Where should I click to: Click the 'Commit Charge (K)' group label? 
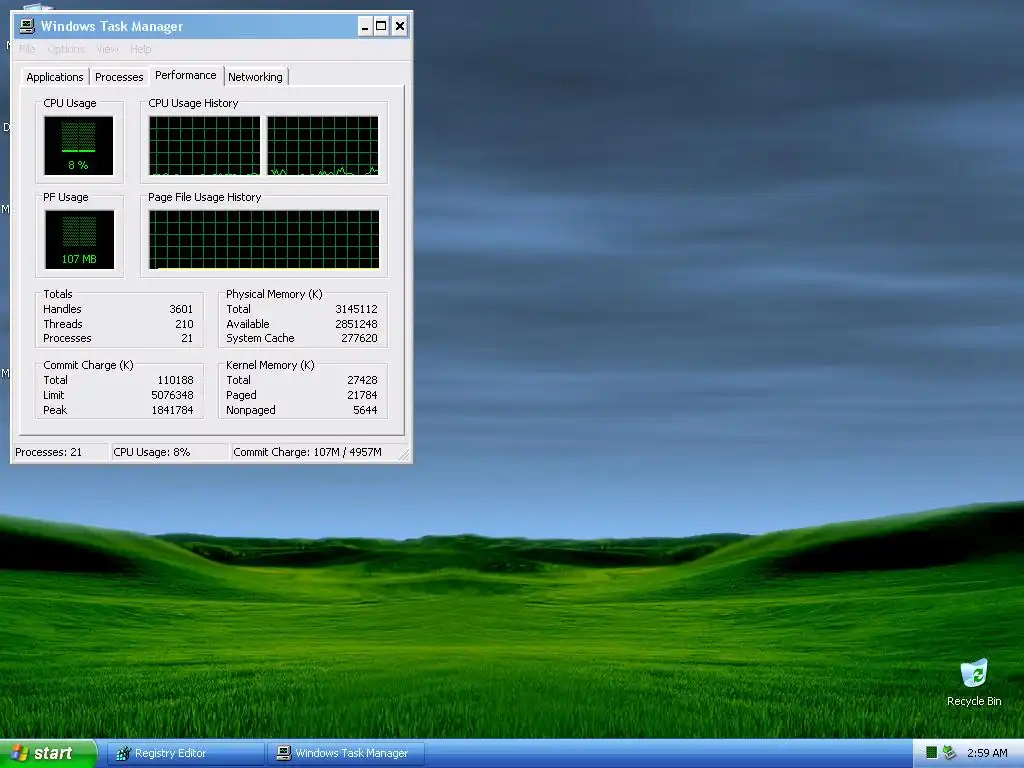88,365
